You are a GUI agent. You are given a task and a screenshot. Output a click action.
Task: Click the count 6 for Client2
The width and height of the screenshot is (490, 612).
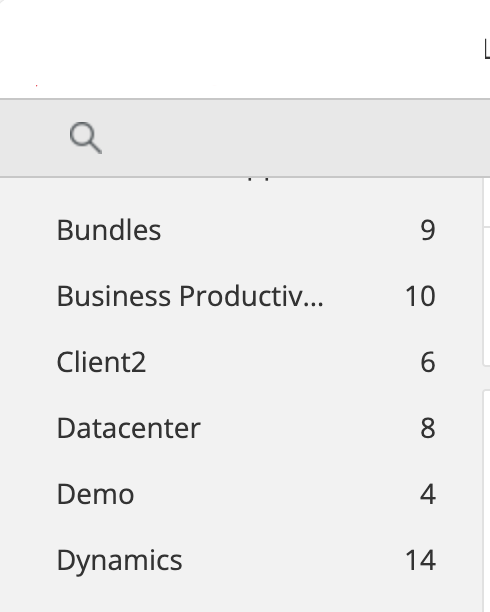[428, 362]
